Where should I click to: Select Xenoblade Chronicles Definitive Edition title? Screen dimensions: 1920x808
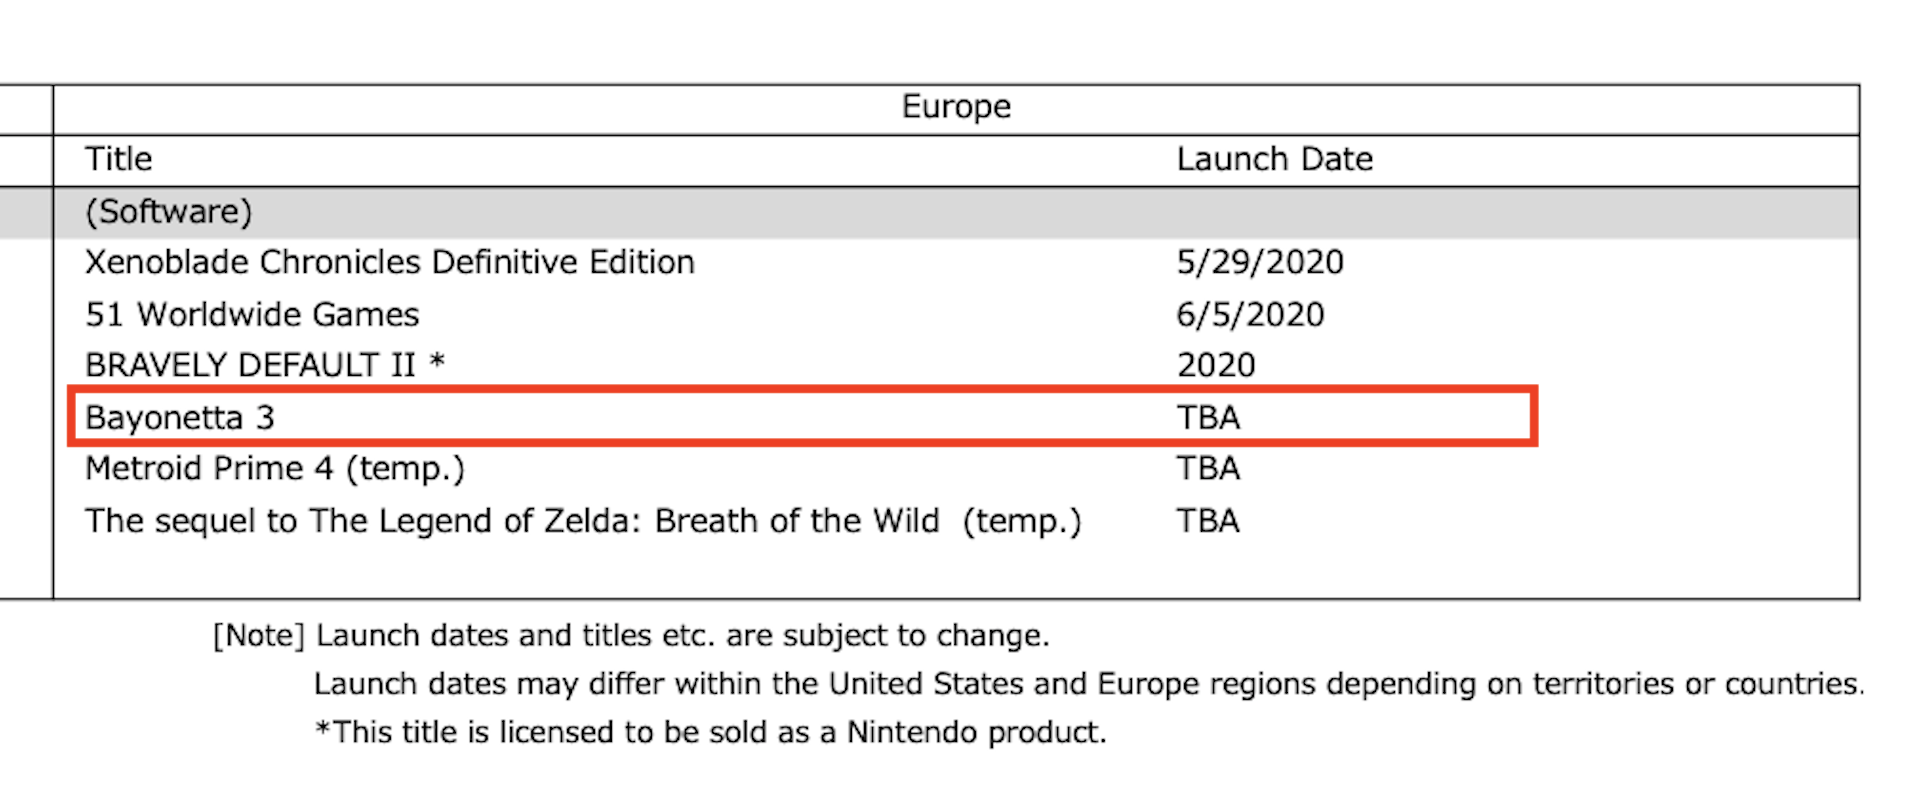point(390,262)
